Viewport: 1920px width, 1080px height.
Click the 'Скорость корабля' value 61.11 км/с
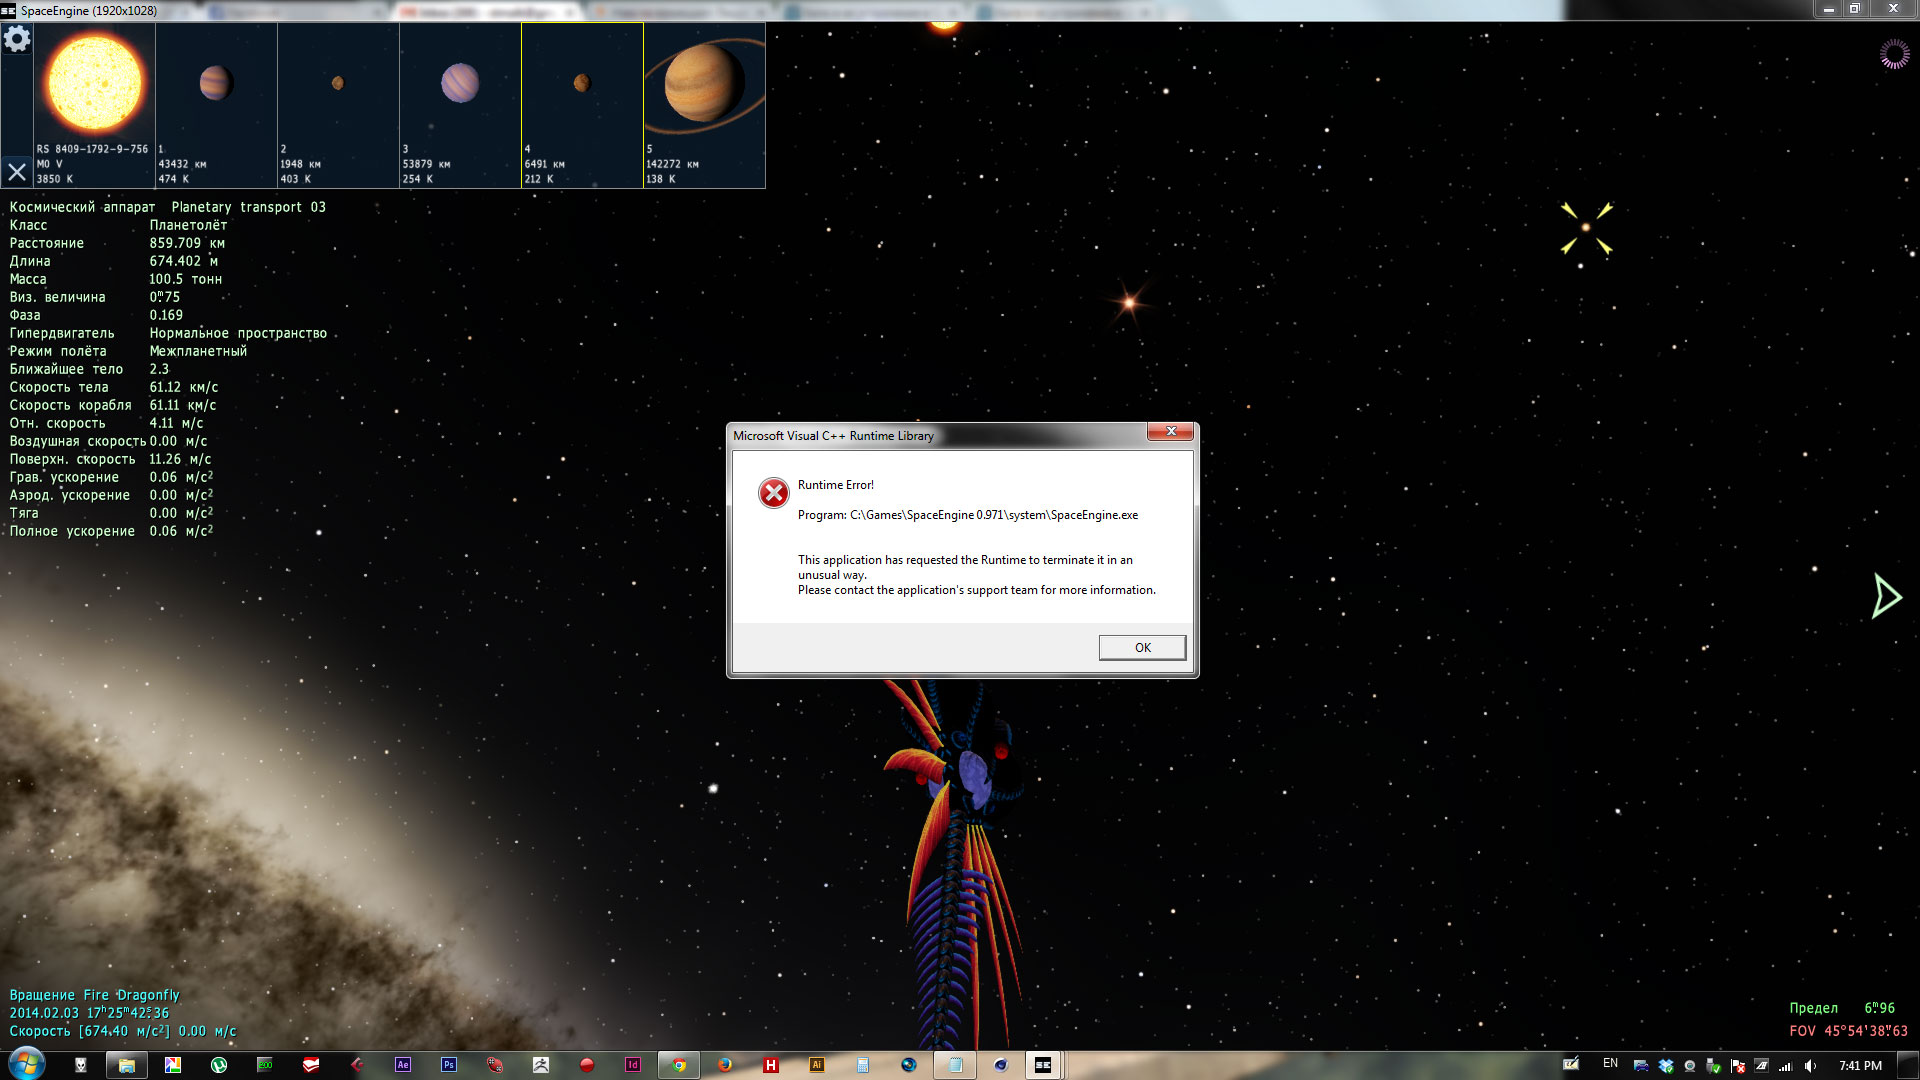coord(183,405)
